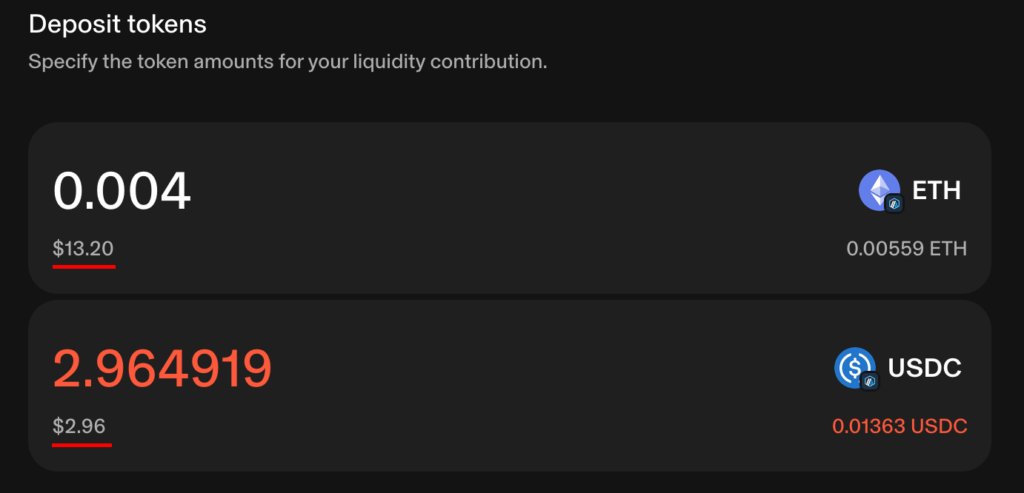Select the USDC token label
The width and height of the screenshot is (1024, 493).
point(924,368)
